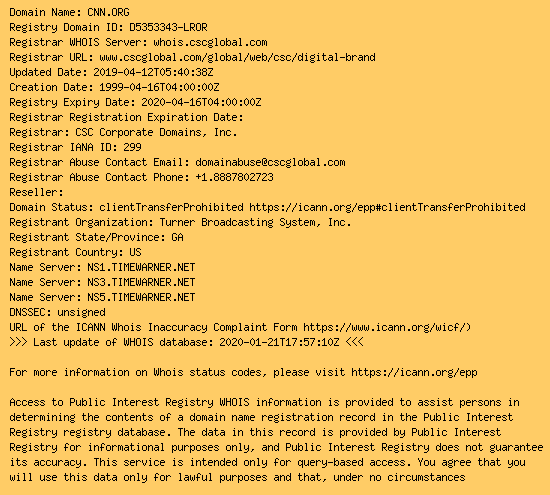Click the Turner Broadcasting System, Inc. text
Image resolution: width=550 pixels, height=495 pixels.
point(255,222)
